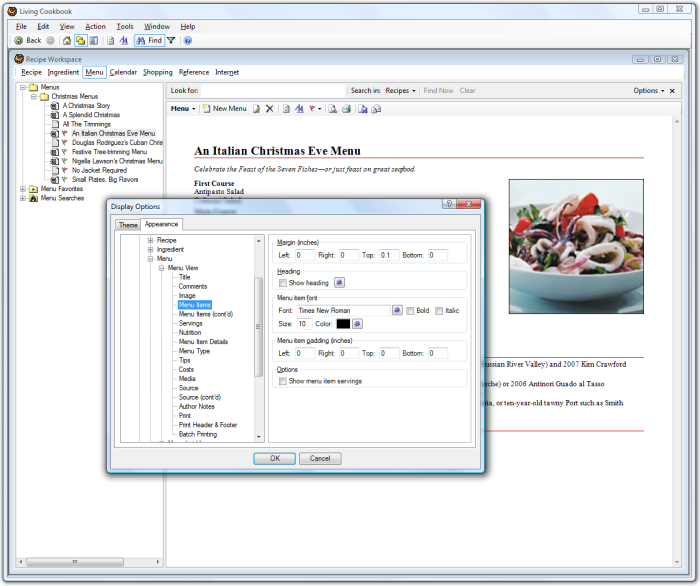Screen dimensions: 700x586
Task: Open the Options dropdown in search bar
Action: tap(649, 91)
